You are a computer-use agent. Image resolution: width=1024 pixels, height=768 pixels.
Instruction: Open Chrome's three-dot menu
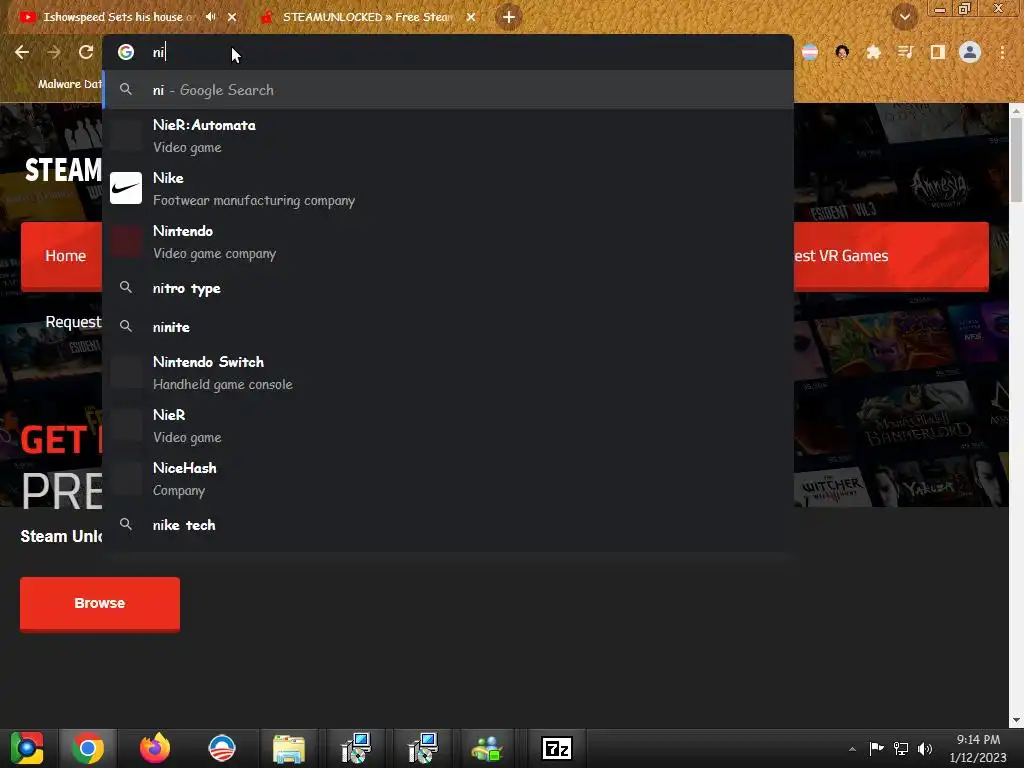pyautogui.click(x=1002, y=52)
